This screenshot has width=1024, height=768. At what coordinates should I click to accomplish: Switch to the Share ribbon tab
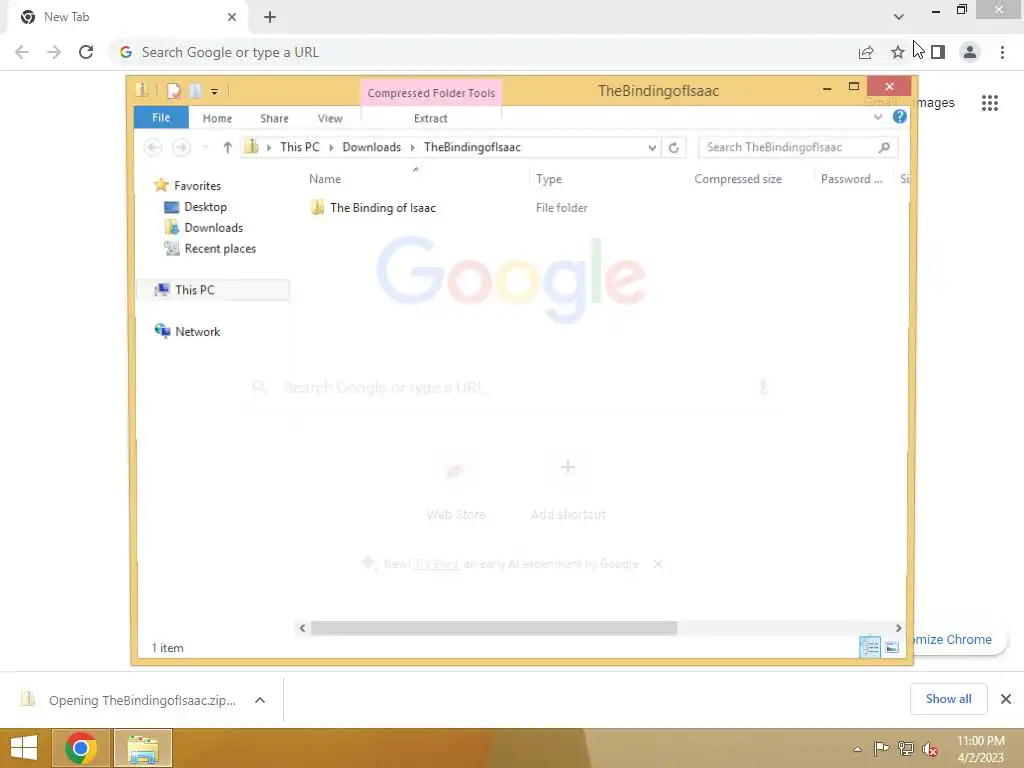(274, 118)
